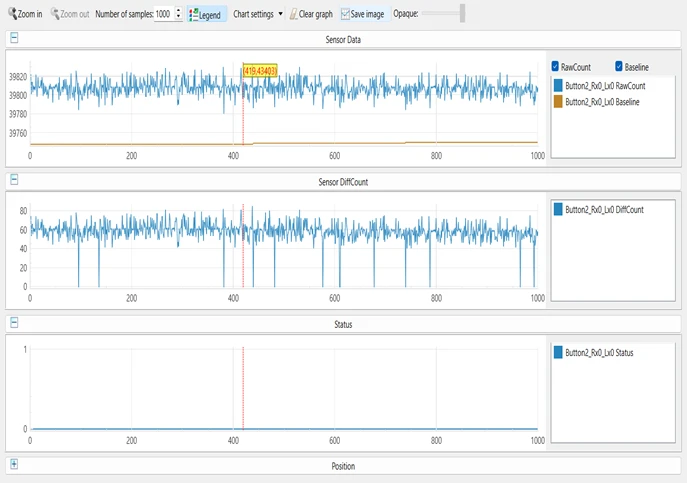
Task: Collapse the Status panel
Action: [x=14, y=324]
